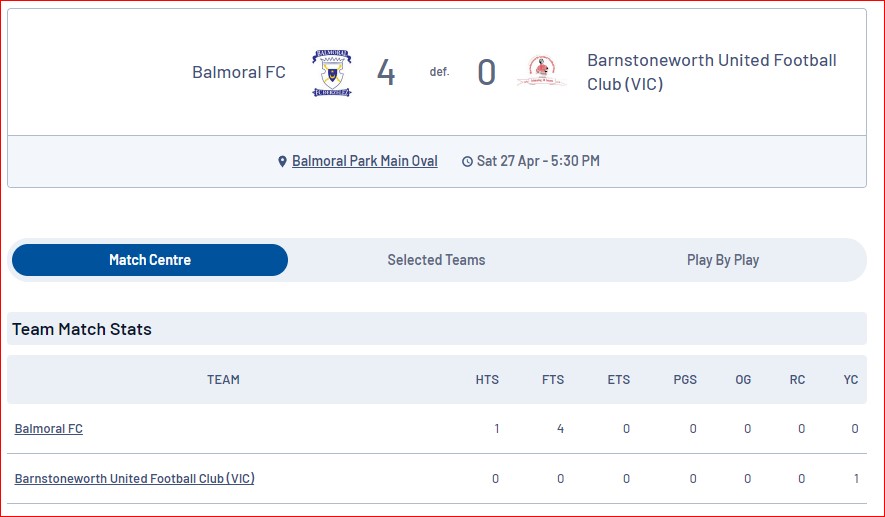Open the Balmoral Park Main Oval venue link
Image resolution: width=885 pixels, height=517 pixels.
[365, 161]
